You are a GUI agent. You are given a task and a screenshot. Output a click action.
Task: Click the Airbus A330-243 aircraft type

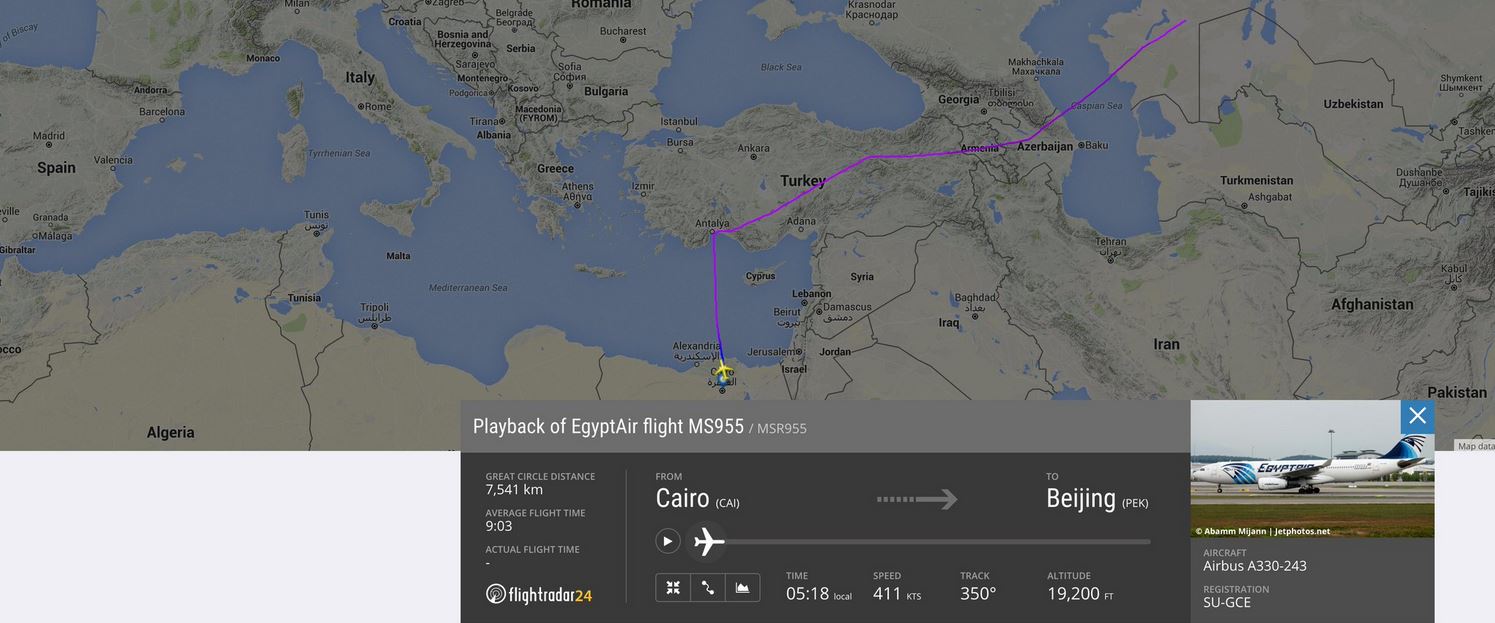[1254, 566]
